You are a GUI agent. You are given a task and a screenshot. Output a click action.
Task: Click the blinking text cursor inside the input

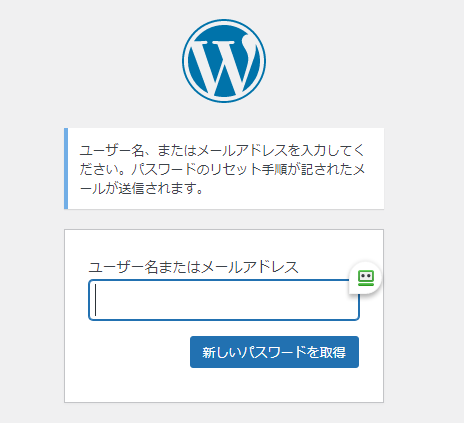click(x=96, y=300)
